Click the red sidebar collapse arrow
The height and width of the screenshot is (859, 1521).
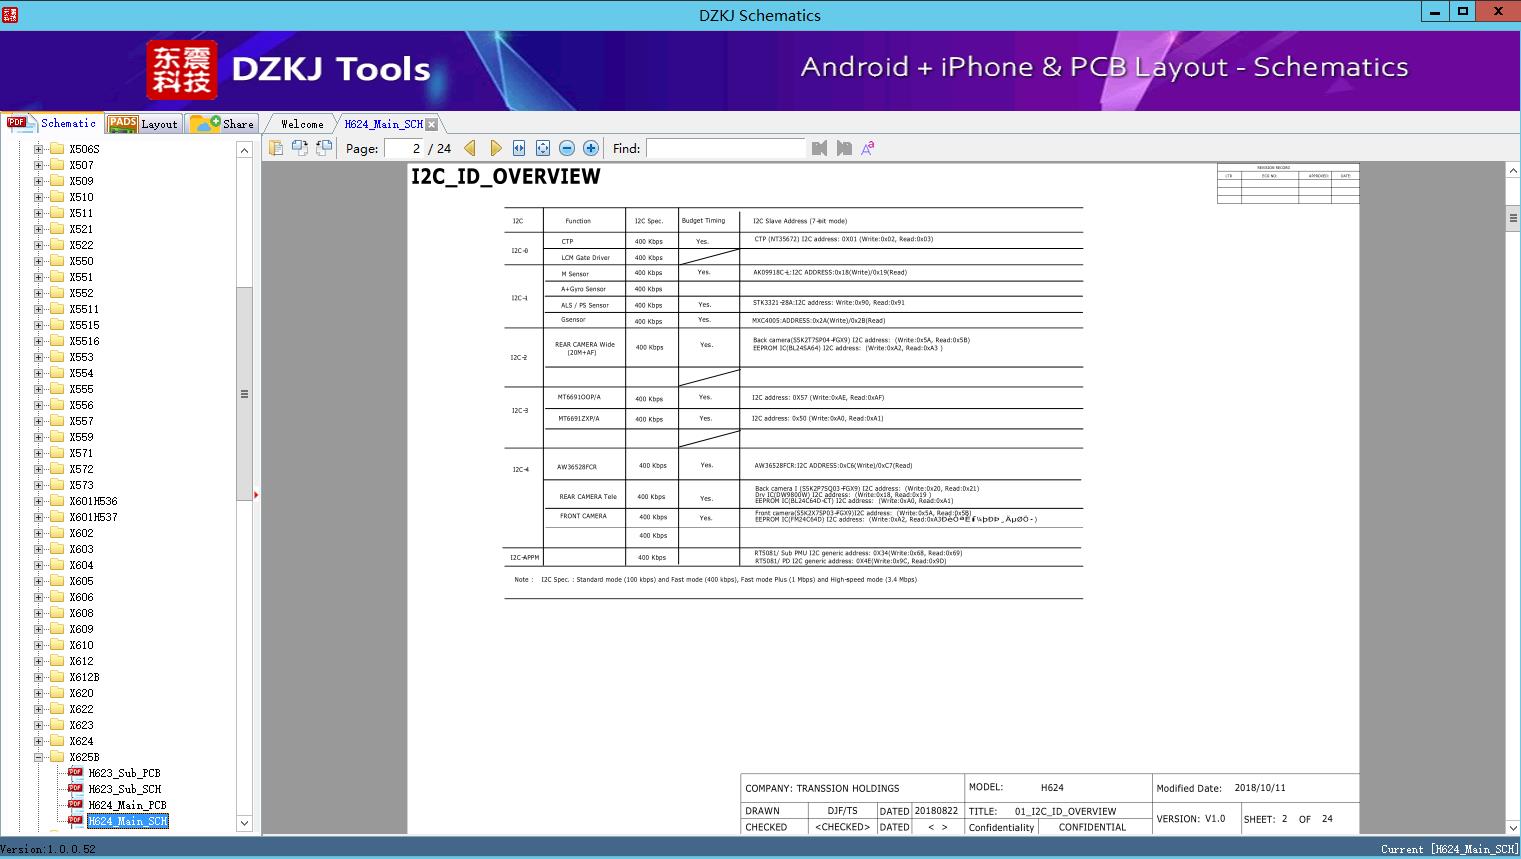pyautogui.click(x=257, y=494)
